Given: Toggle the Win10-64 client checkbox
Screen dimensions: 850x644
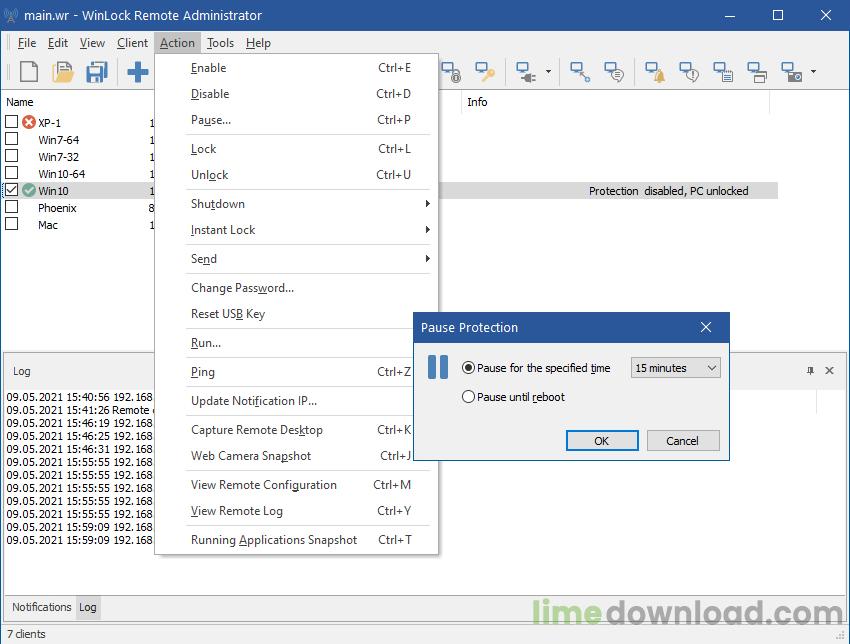Looking at the screenshot, I should tap(11, 172).
